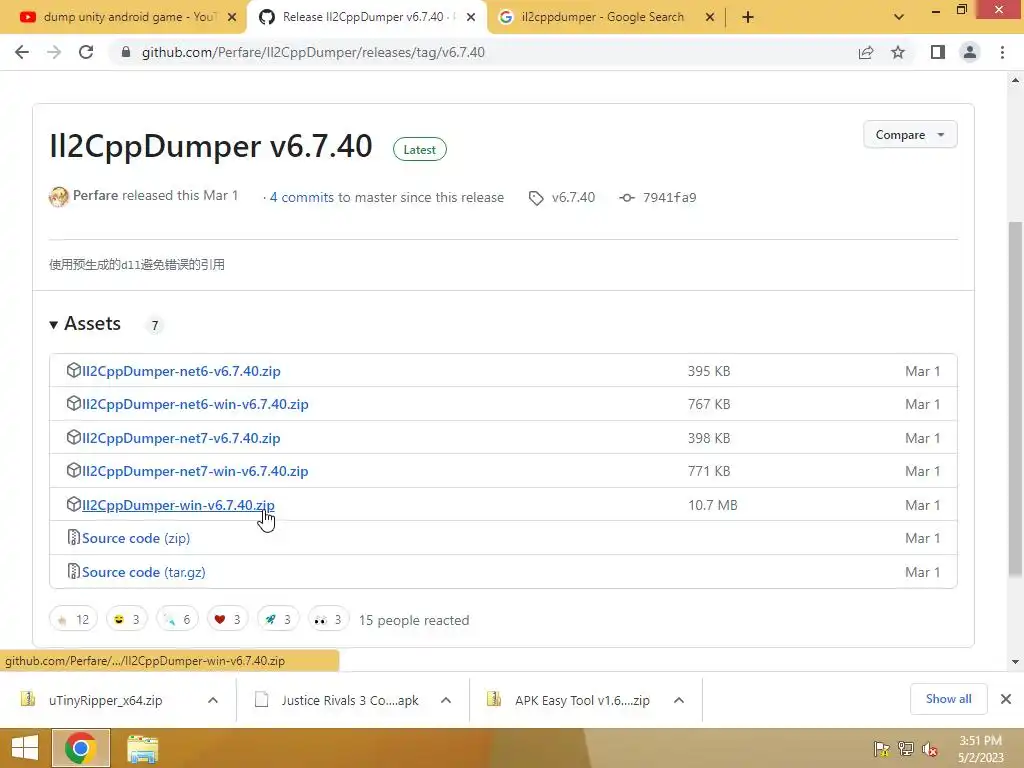The image size is (1024, 768).
Task: Download Il2CppDumper-win-v6.7.40.zip
Action: [178, 505]
